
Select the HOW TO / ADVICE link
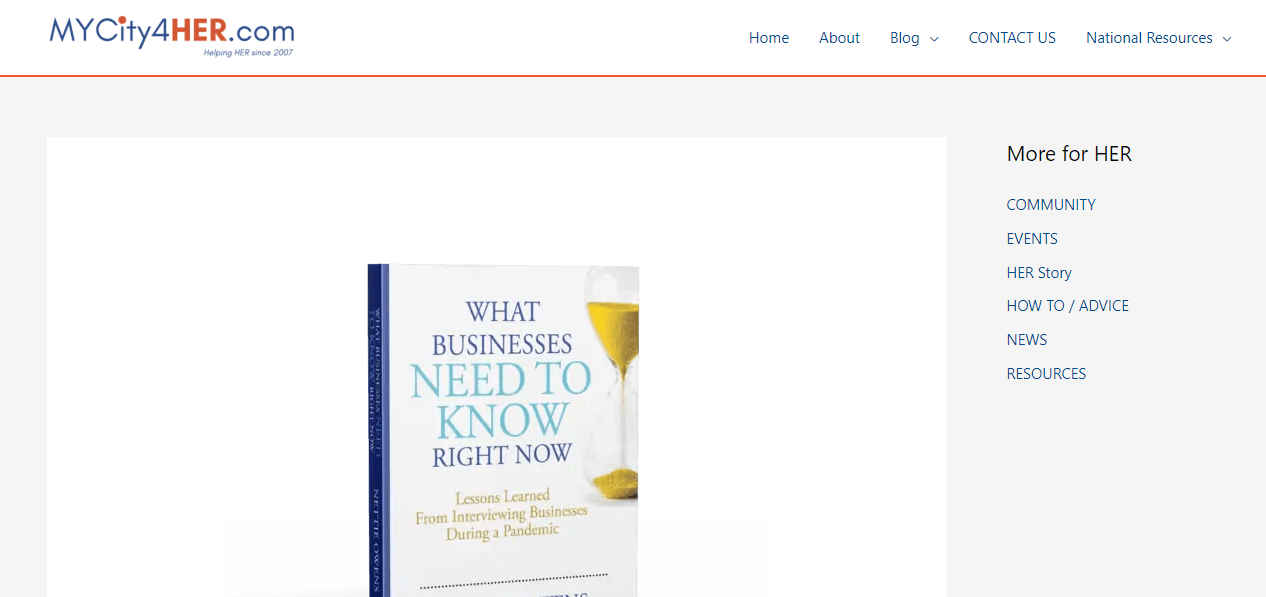point(1068,306)
